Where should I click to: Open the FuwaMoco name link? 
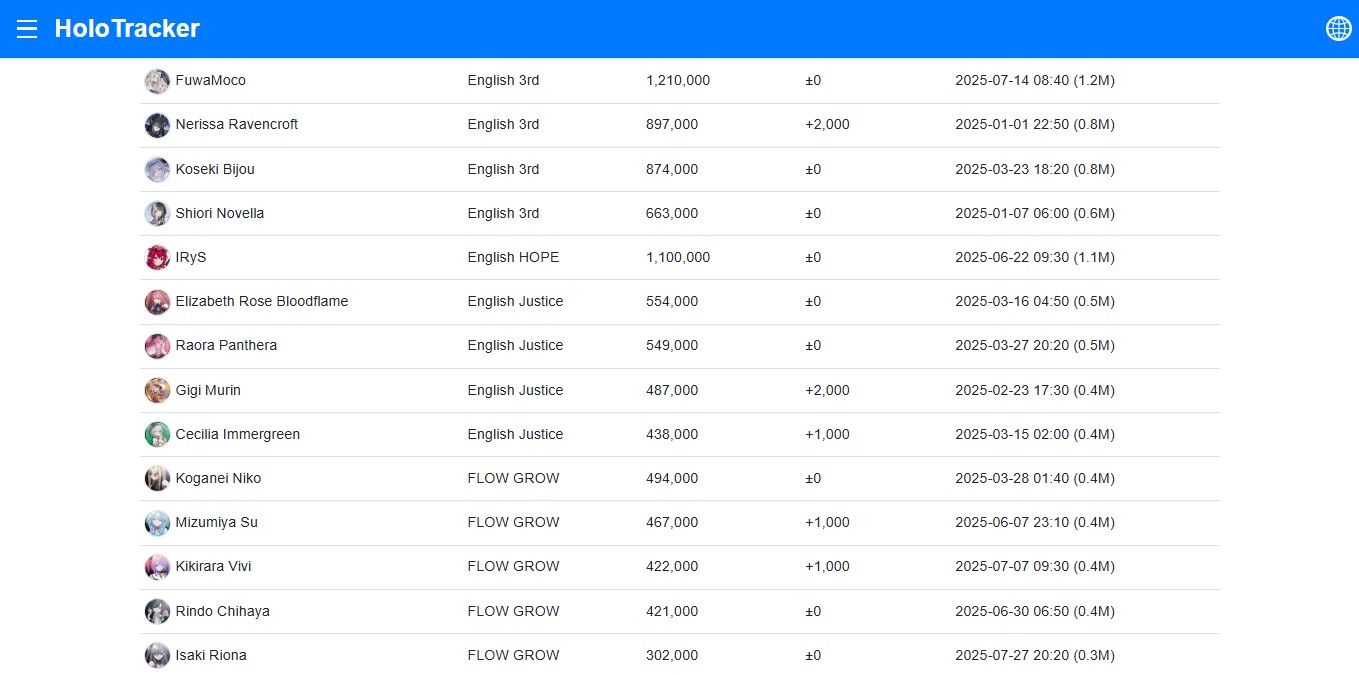point(210,80)
